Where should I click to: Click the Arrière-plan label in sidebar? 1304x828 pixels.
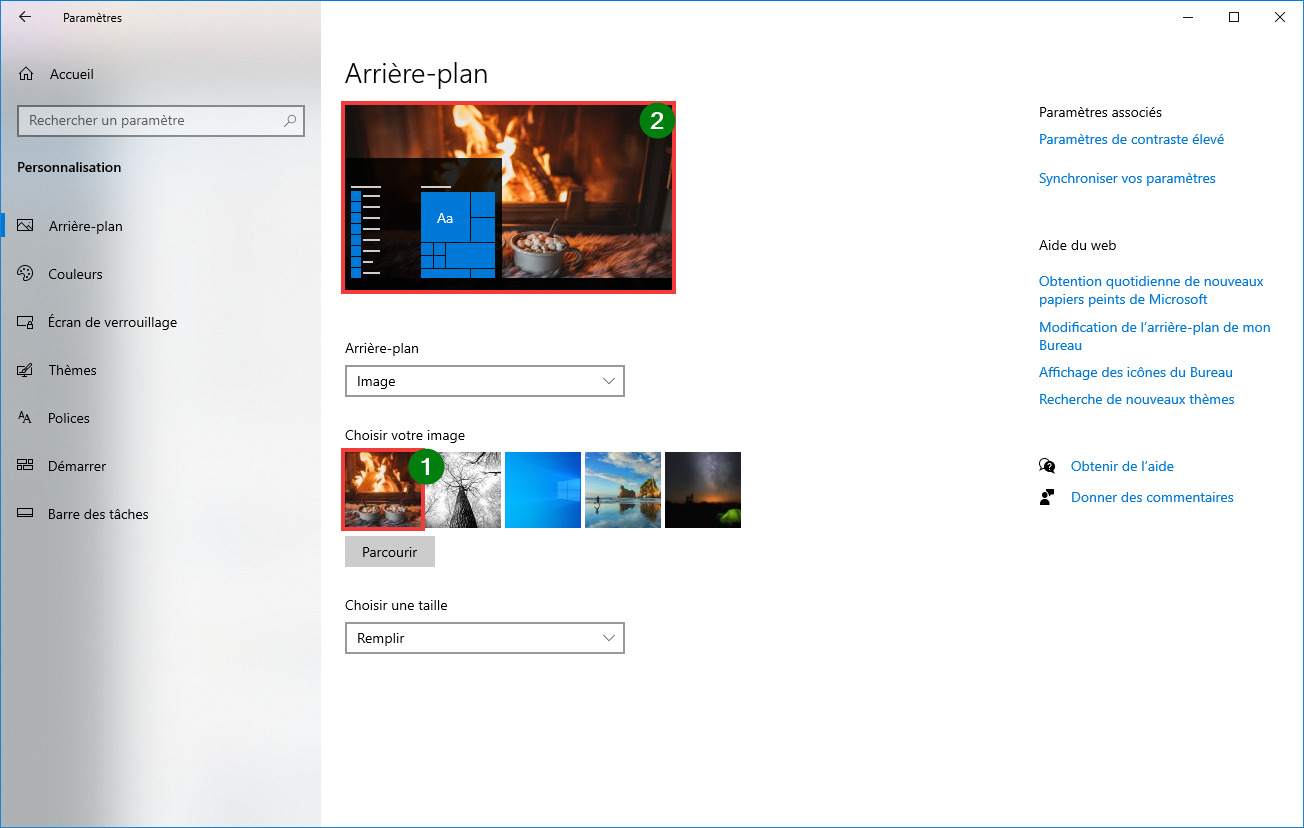click(x=86, y=226)
